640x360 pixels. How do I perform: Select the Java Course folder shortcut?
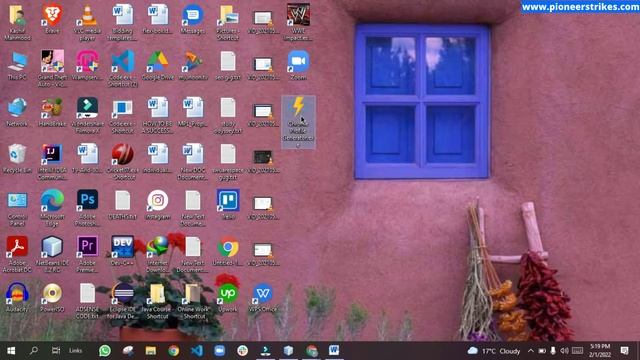(158, 302)
